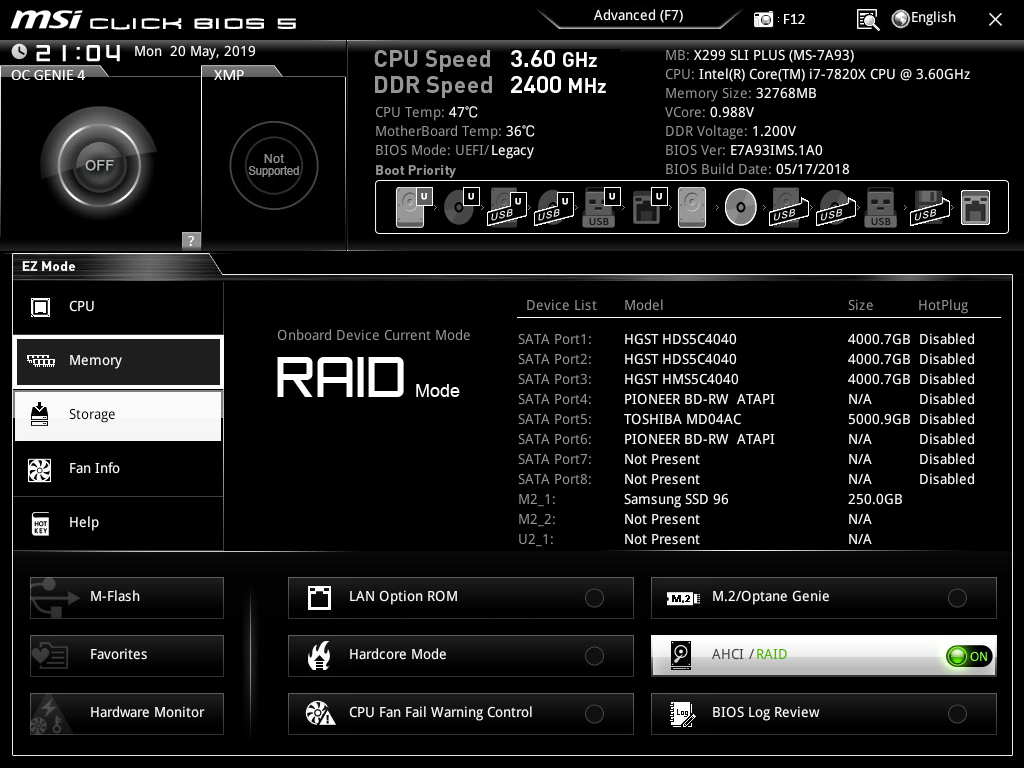This screenshot has width=1024, height=768.
Task: Select SATA Port8 Not Present row
Action: (x=746, y=479)
